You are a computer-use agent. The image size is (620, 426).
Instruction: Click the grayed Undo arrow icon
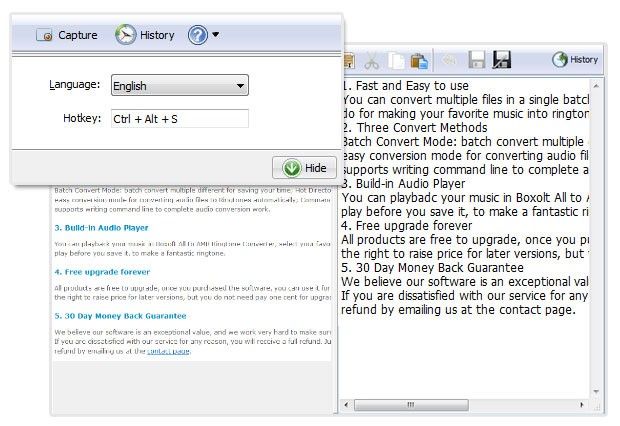tap(451, 60)
